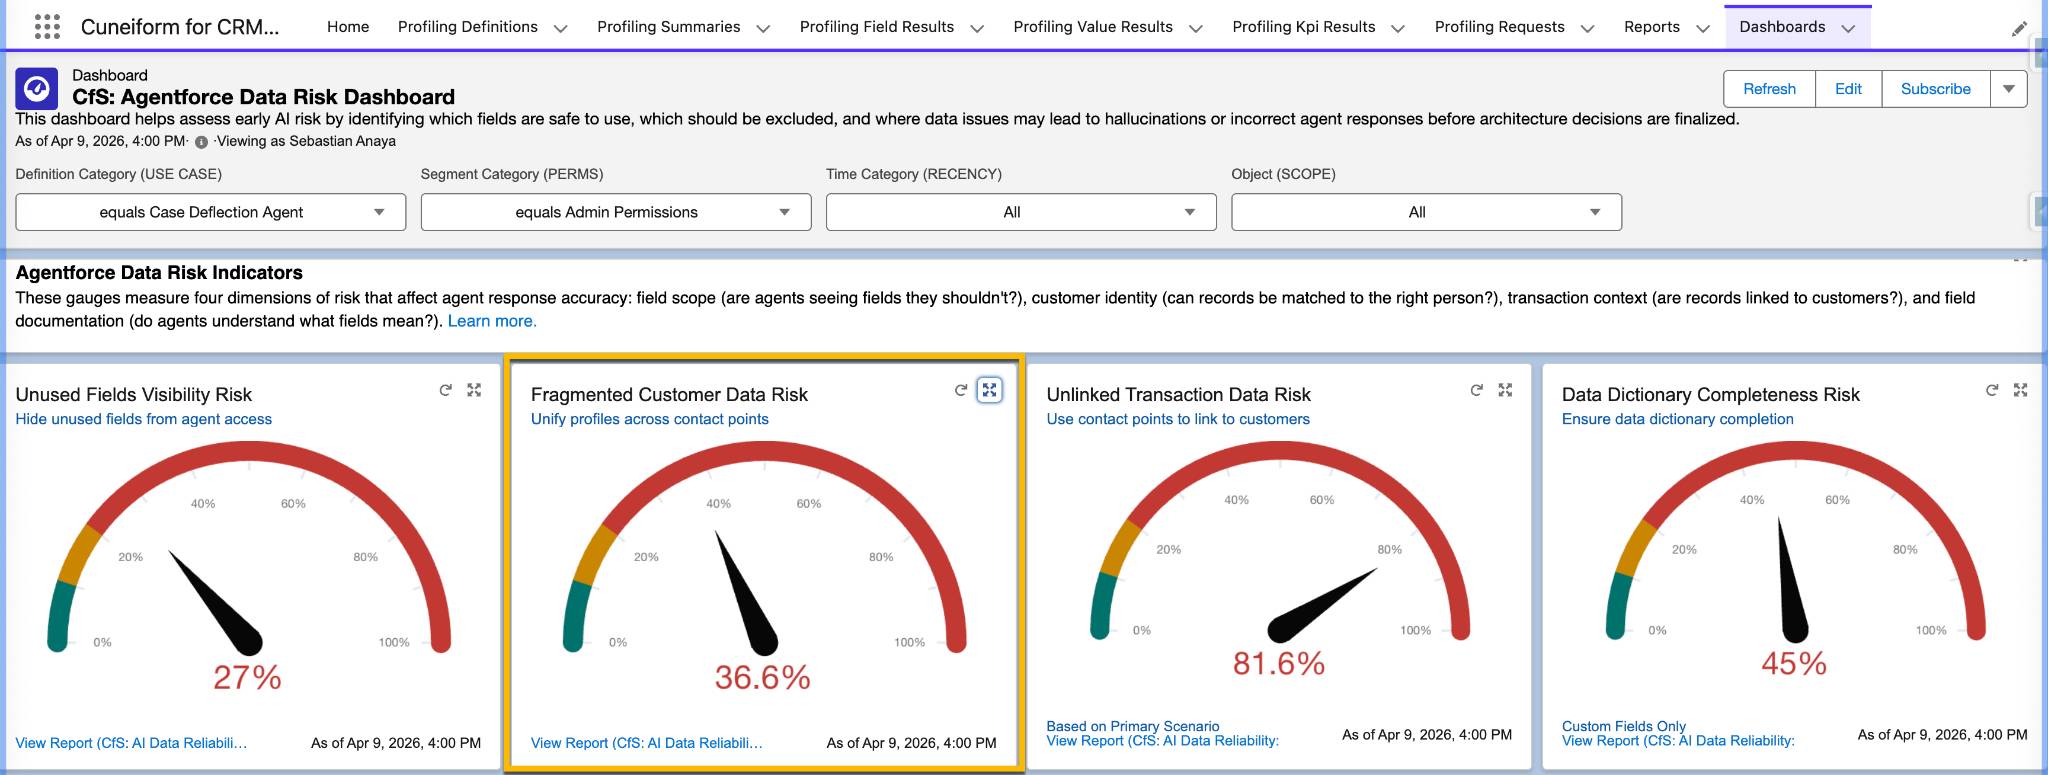Refresh the Unused Fields Visibility Risk widget
The width and height of the screenshot is (2048, 775).
[x=446, y=390]
